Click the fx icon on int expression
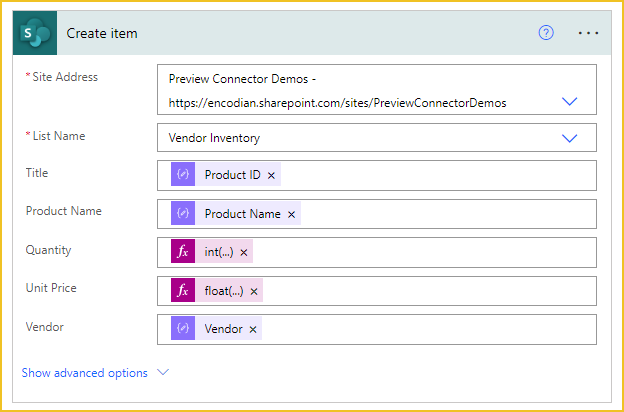This screenshot has height=412, width=624. [x=183, y=251]
